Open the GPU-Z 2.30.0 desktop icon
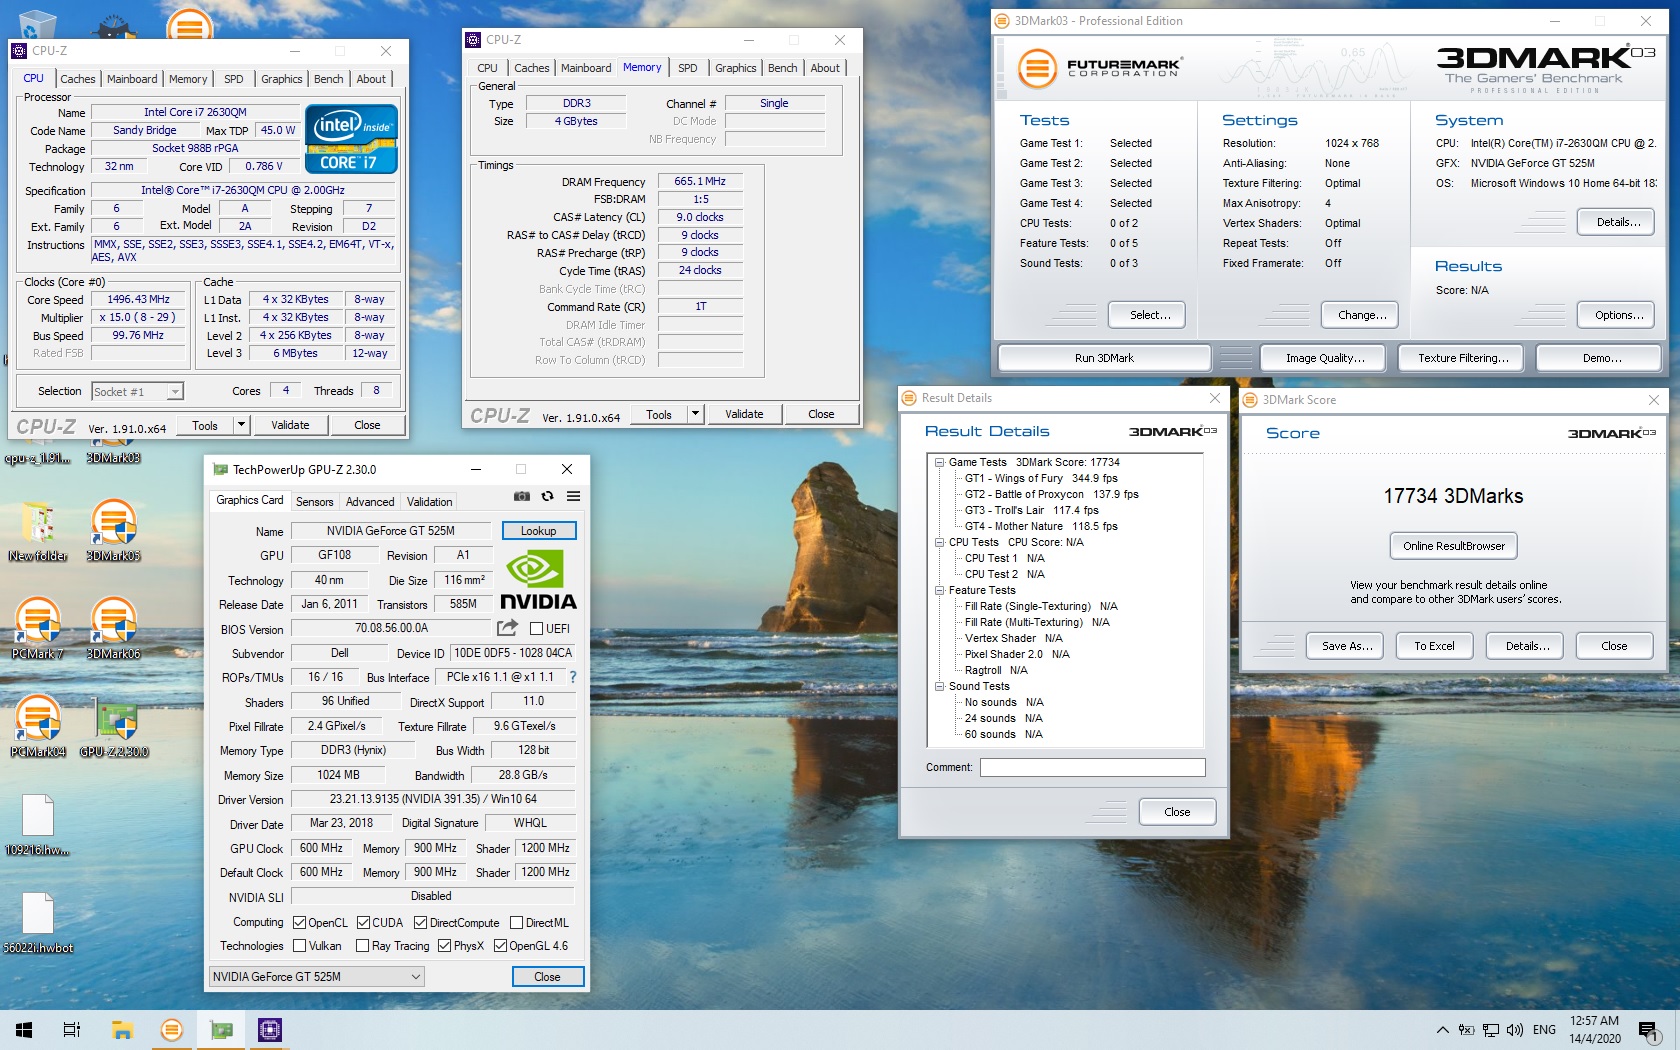This screenshot has height=1050, width=1680. click(114, 726)
